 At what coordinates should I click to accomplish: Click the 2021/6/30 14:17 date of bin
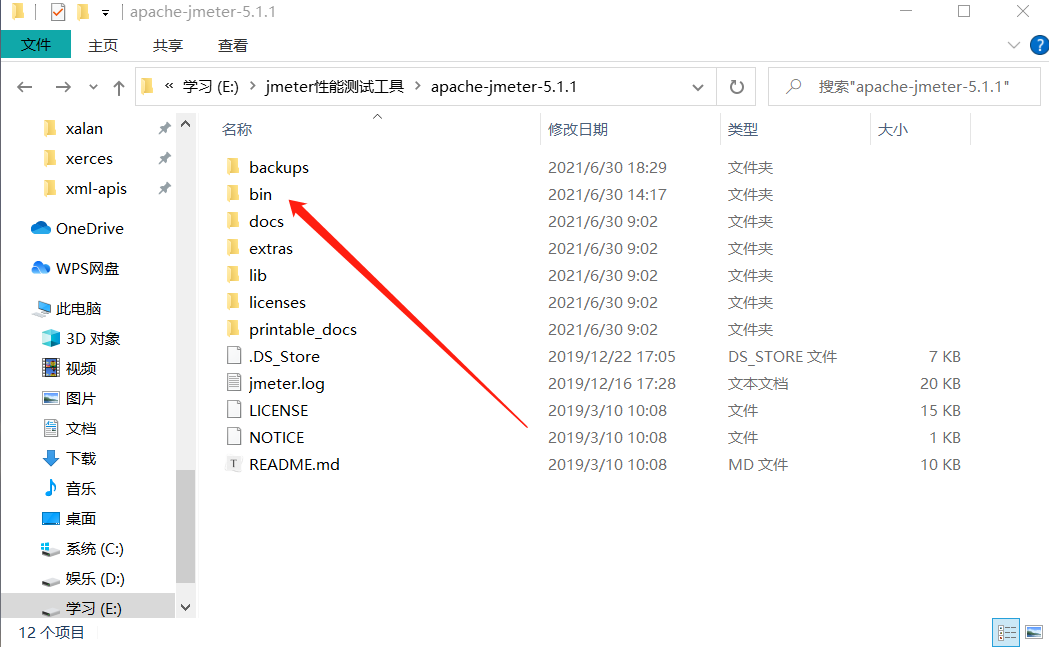click(x=607, y=195)
